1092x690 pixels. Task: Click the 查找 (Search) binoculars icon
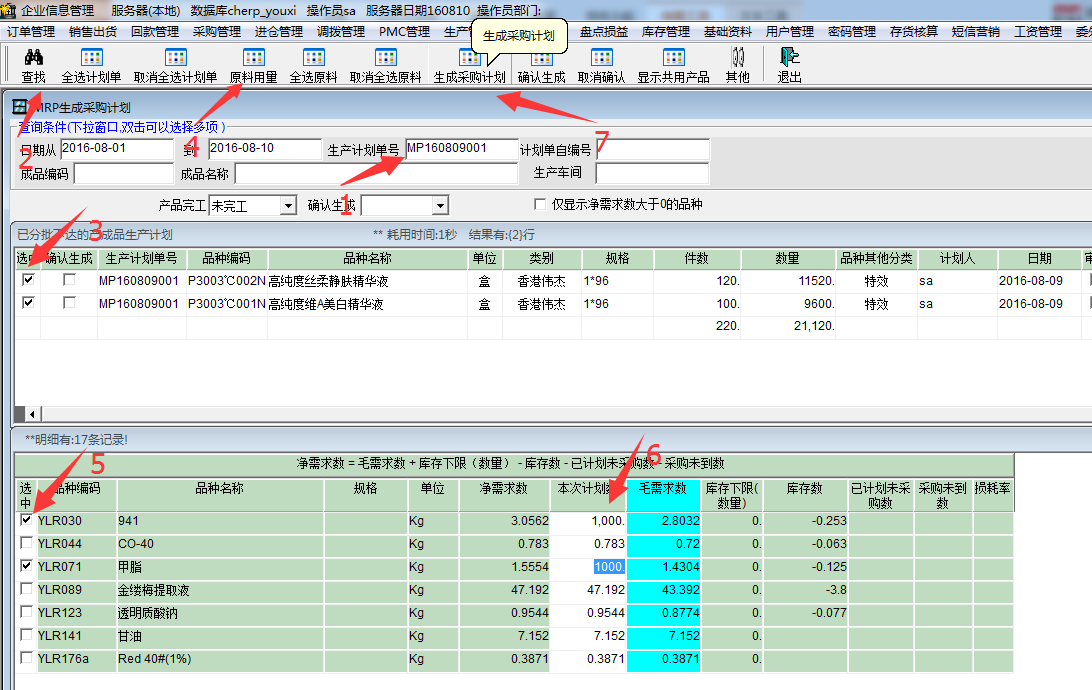coord(33,58)
